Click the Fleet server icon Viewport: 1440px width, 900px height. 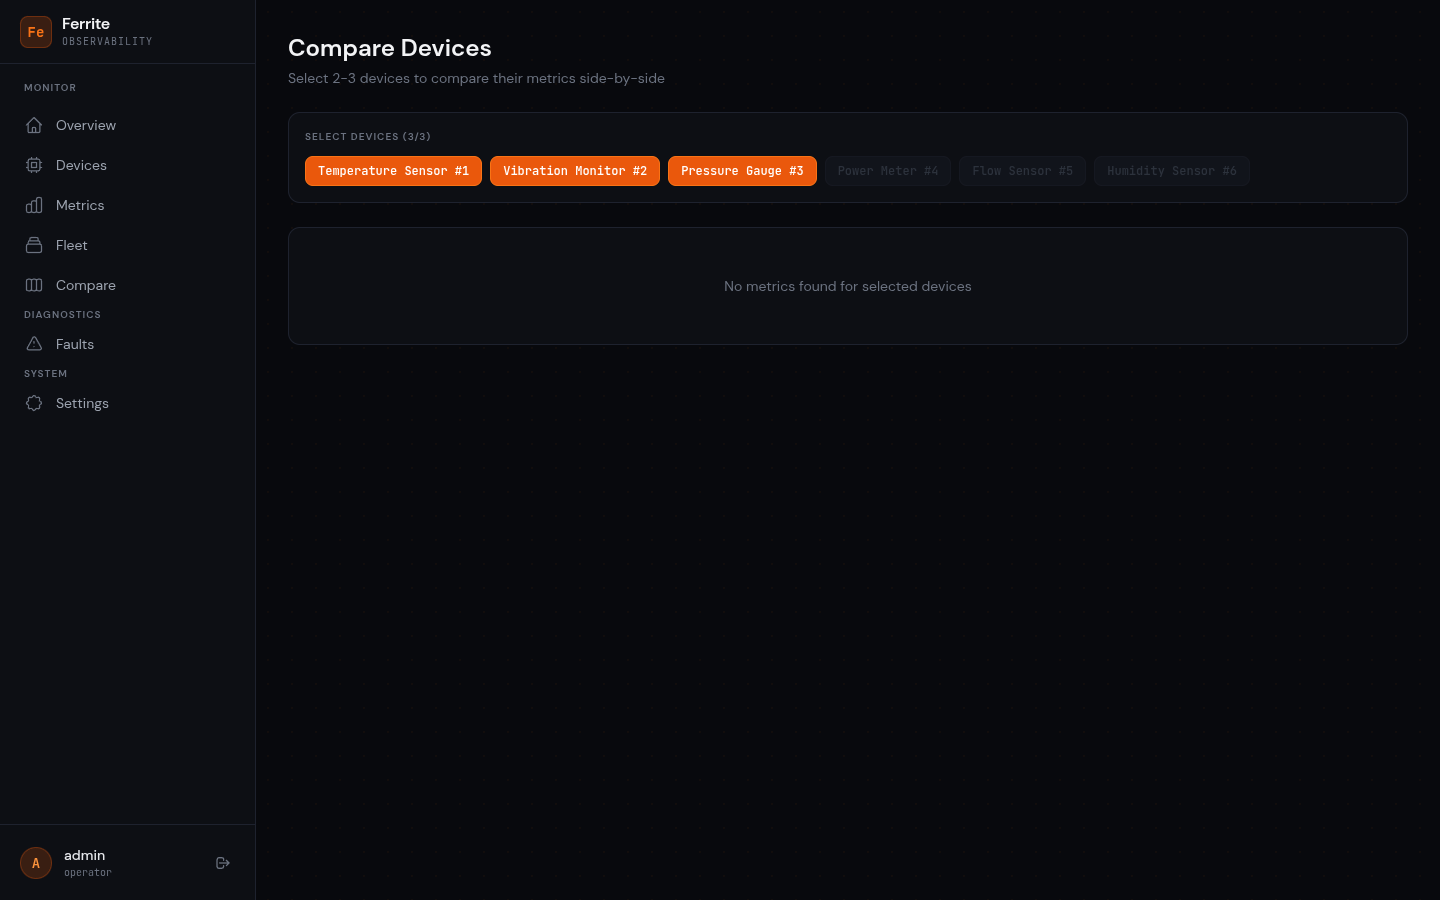pos(34,245)
